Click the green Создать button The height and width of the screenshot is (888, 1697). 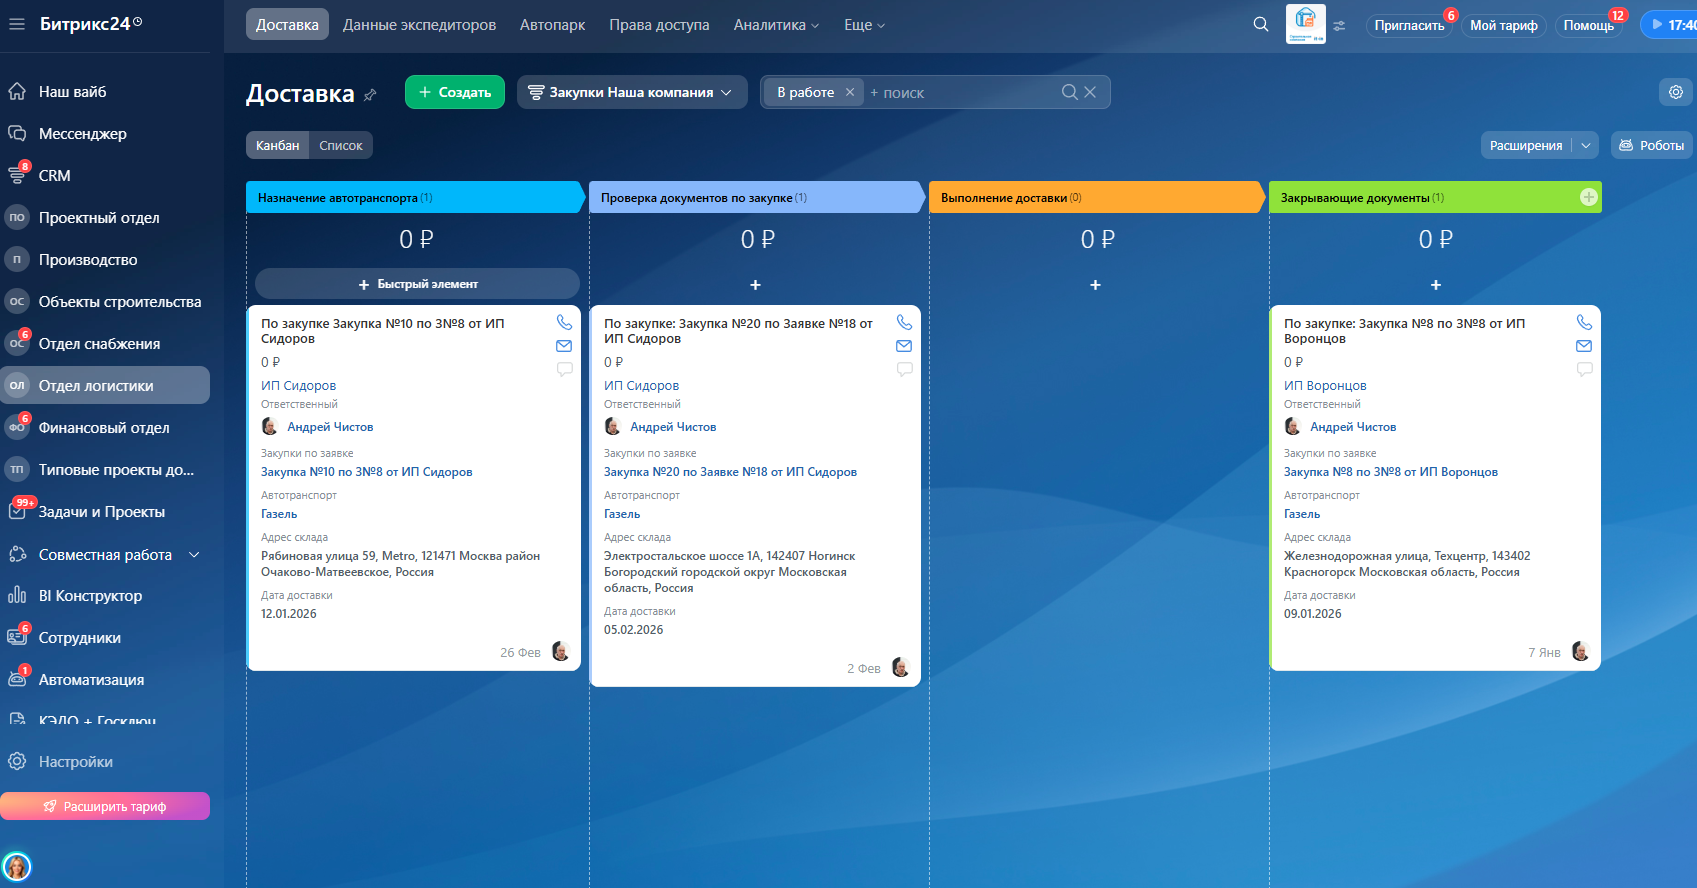[x=455, y=92]
